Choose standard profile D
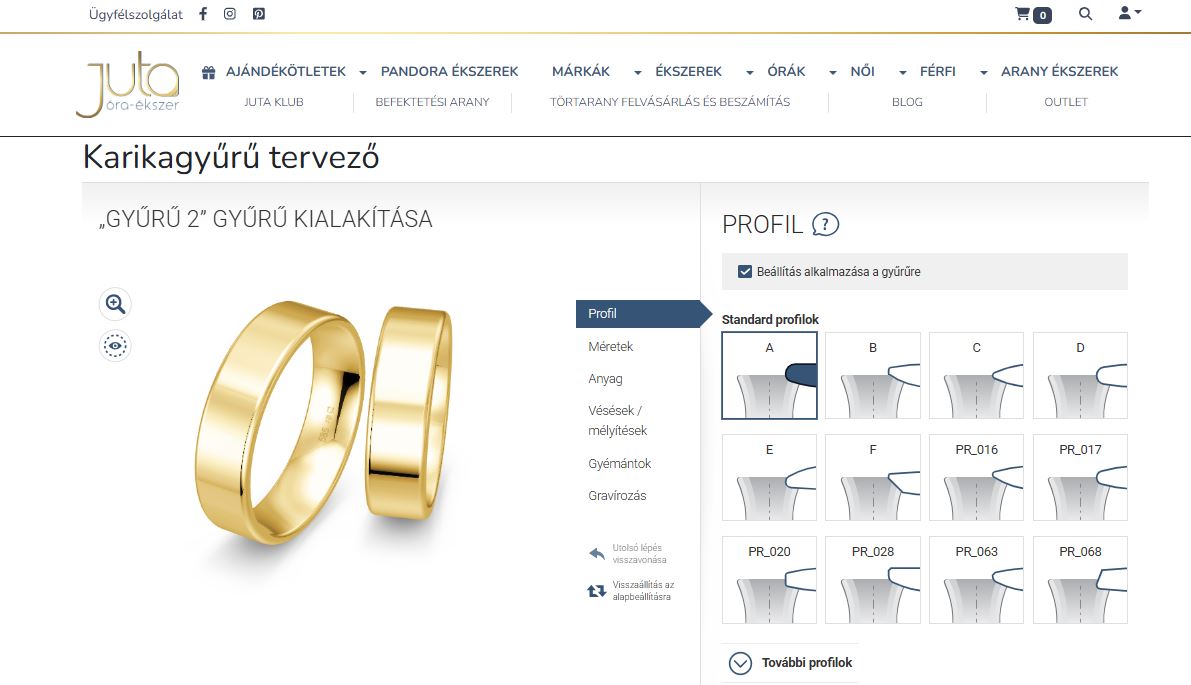The height and width of the screenshot is (685, 1191). (x=1080, y=375)
